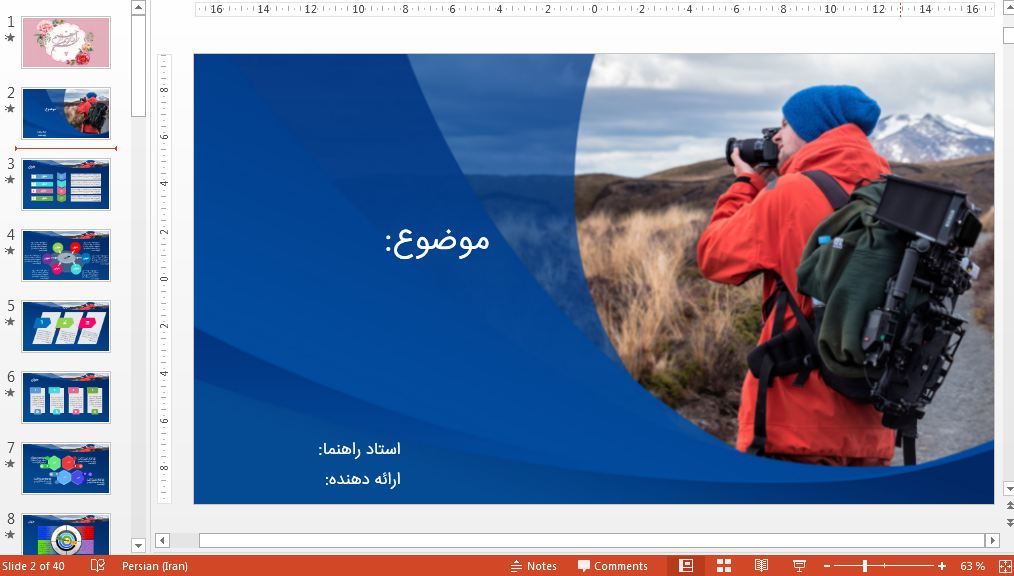This screenshot has height=576, width=1014.
Task: Select the first slide thumbnail
Action: tap(66, 42)
